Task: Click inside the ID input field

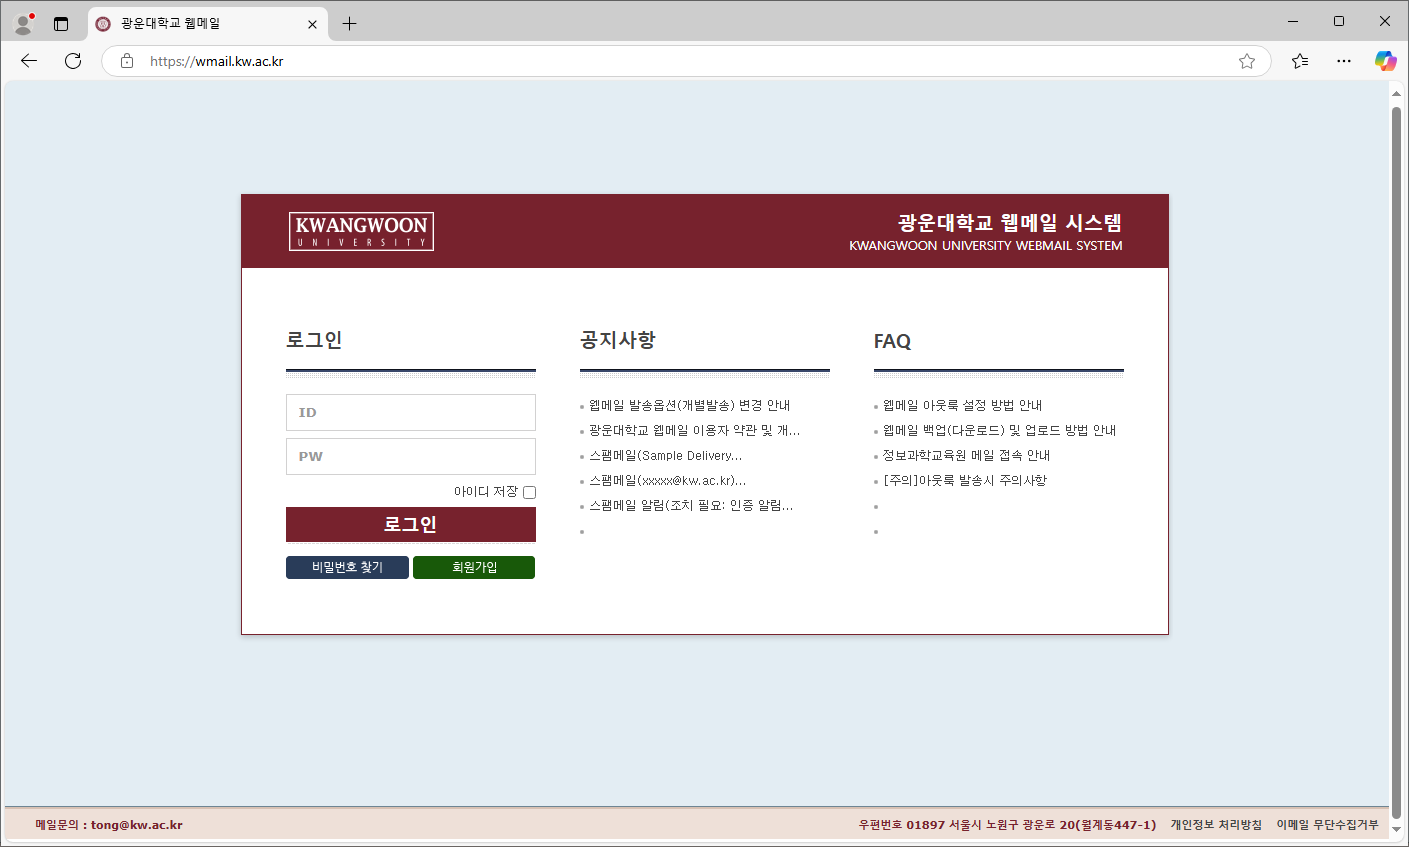Action: point(410,412)
